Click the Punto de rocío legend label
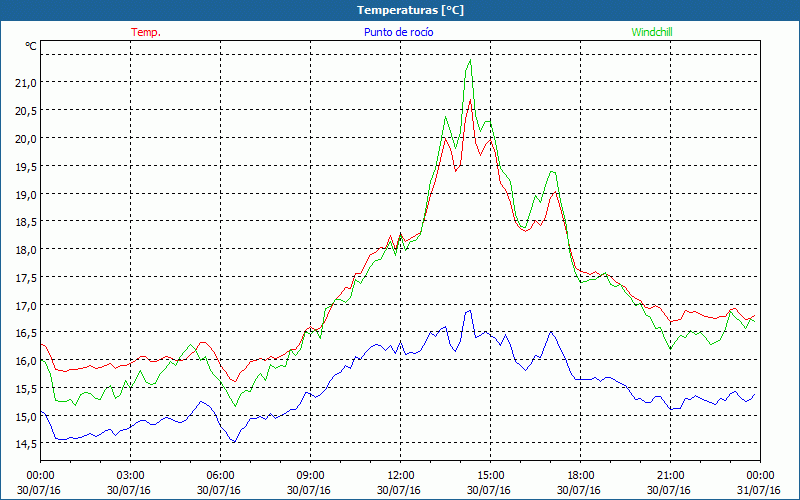Viewport: 800px width, 500px height. tap(398, 32)
